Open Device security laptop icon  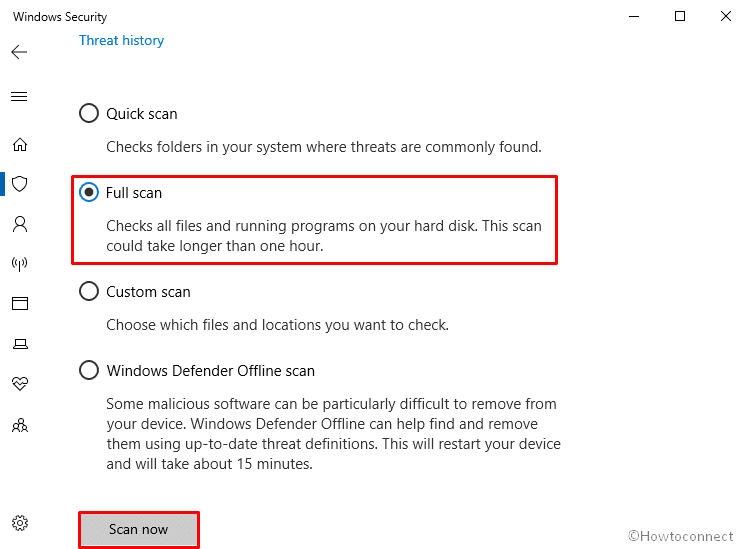[x=20, y=343]
